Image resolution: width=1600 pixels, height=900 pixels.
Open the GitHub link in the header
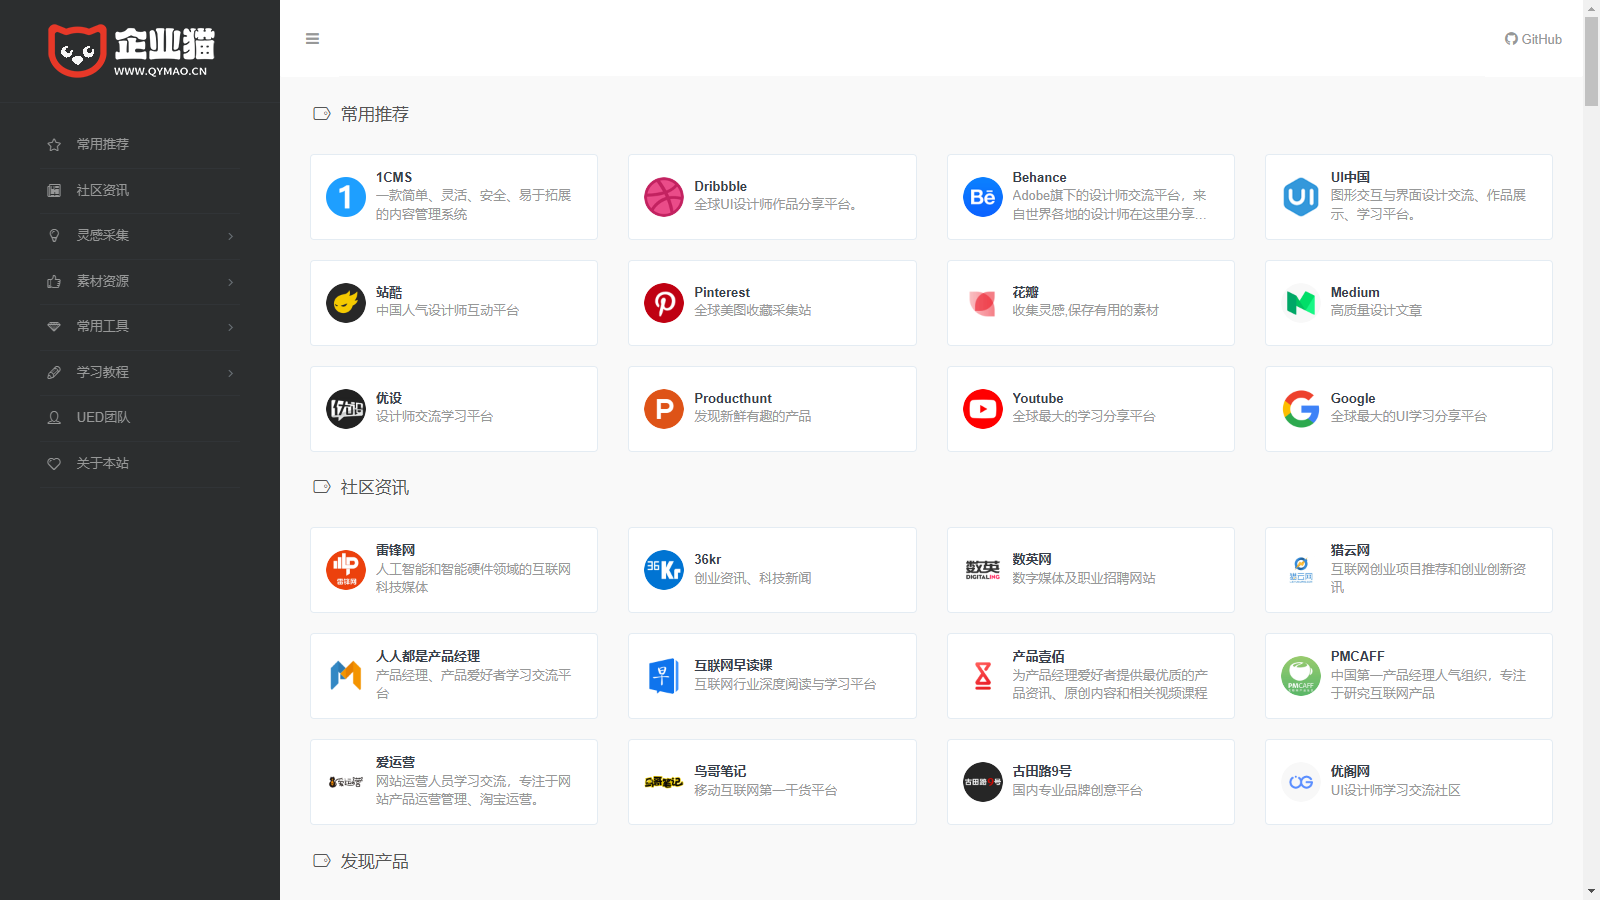pyautogui.click(x=1533, y=39)
